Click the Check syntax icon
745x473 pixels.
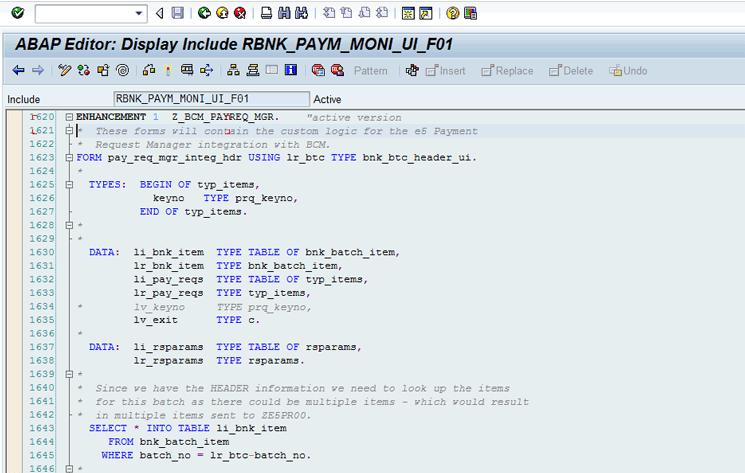point(149,71)
